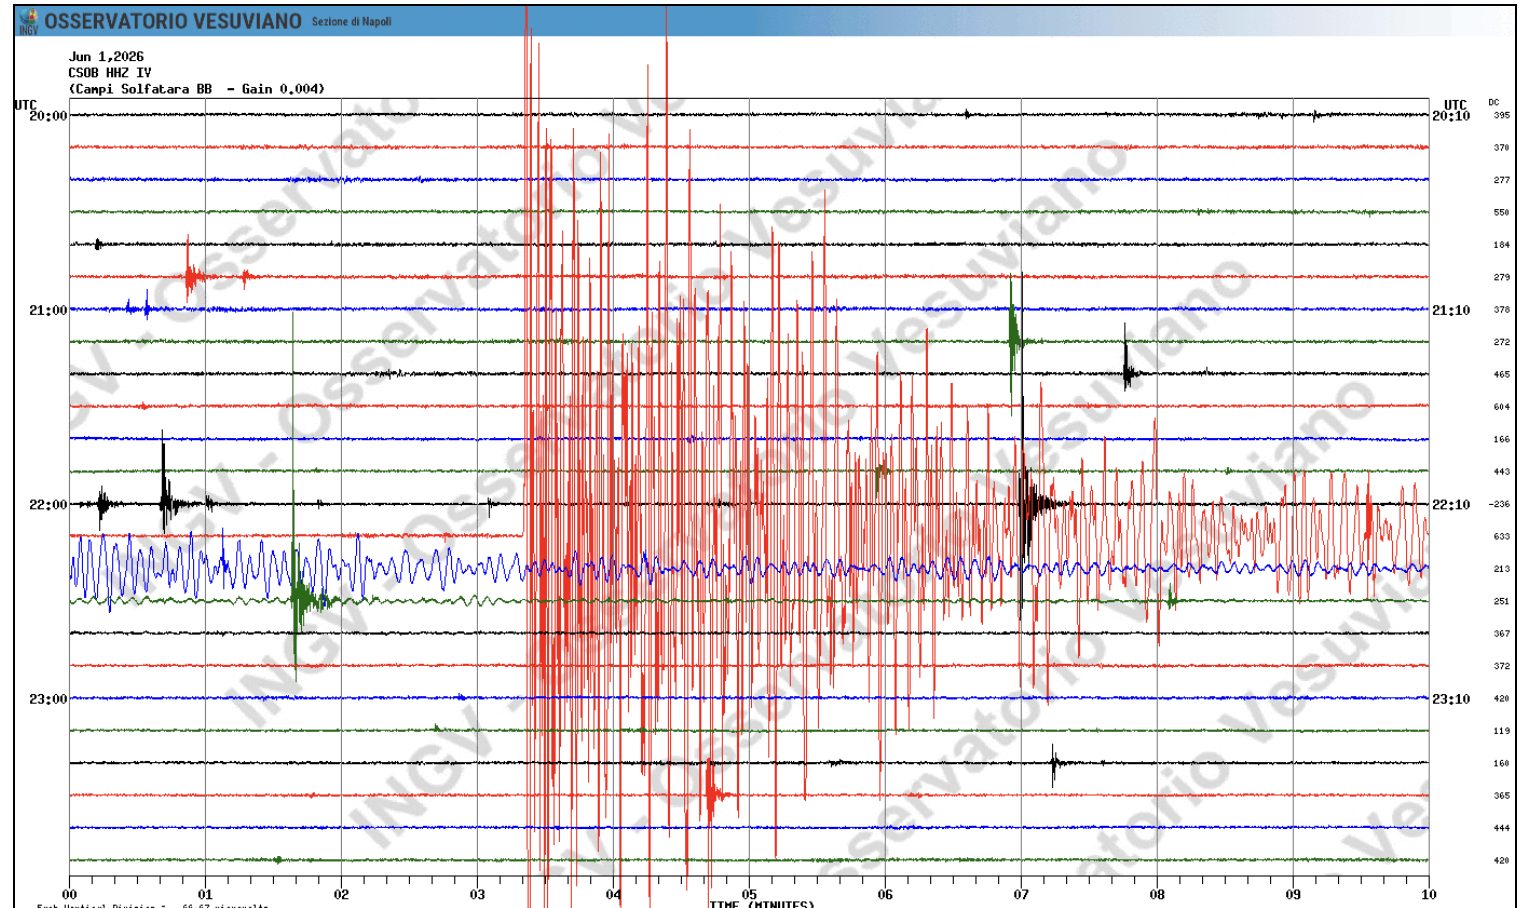Screen dimensions: 1530x908
Task: Click DC value 370
Action: (x=1502, y=148)
